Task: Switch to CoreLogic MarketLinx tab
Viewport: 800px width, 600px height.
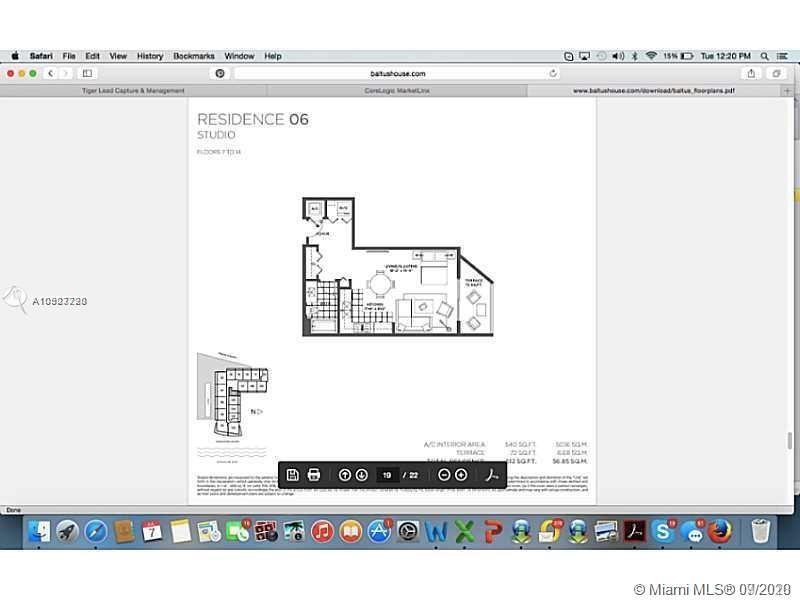Action: pyautogui.click(x=394, y=90)
